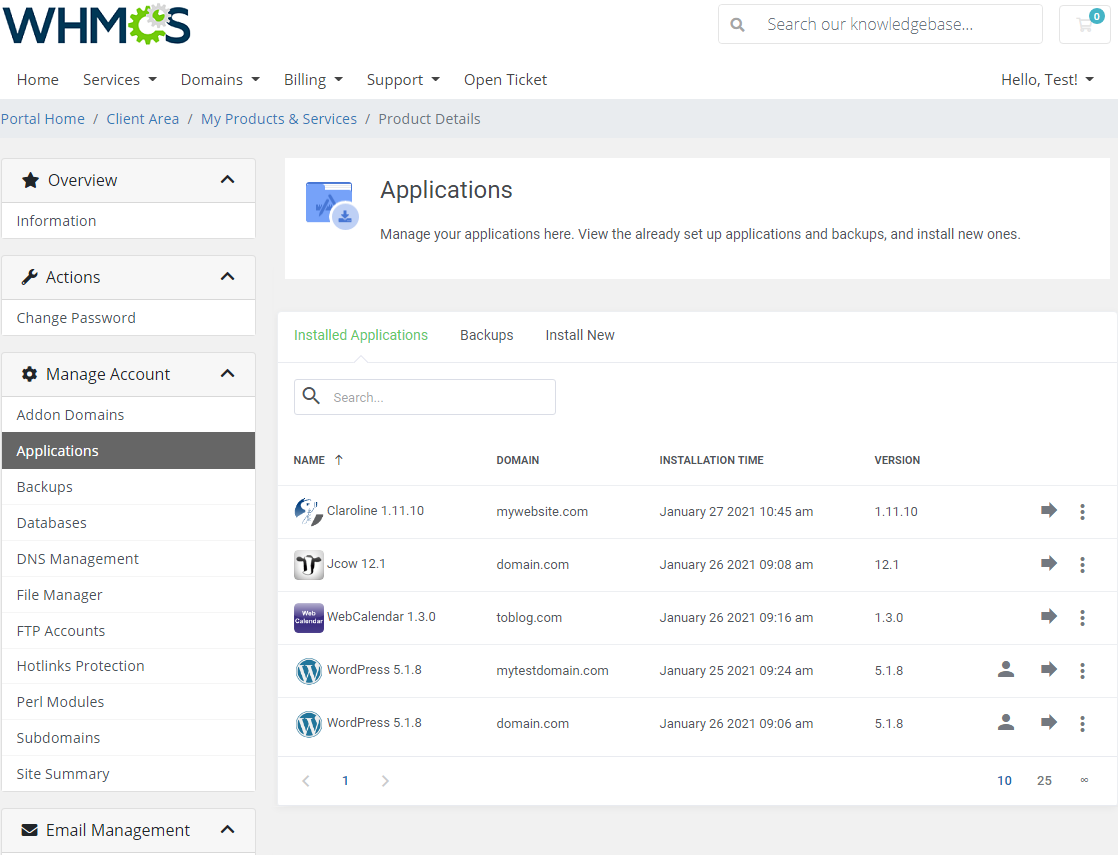Open Backups in the sidebar menu

128,487
